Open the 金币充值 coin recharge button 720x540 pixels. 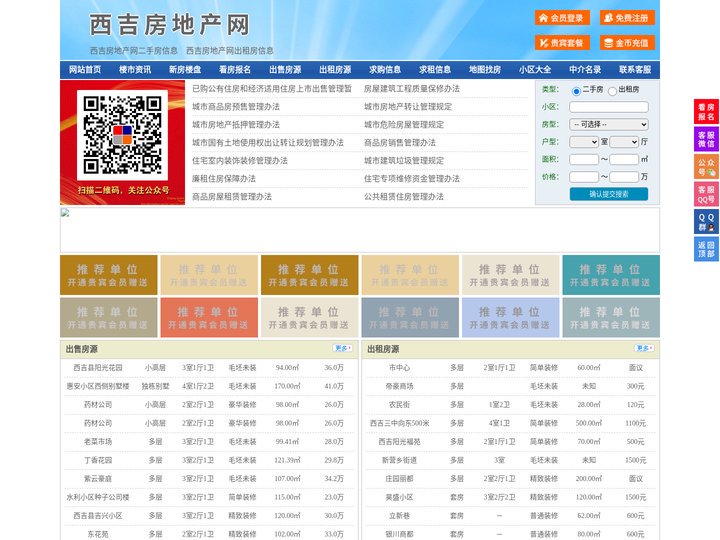(627, 43)
